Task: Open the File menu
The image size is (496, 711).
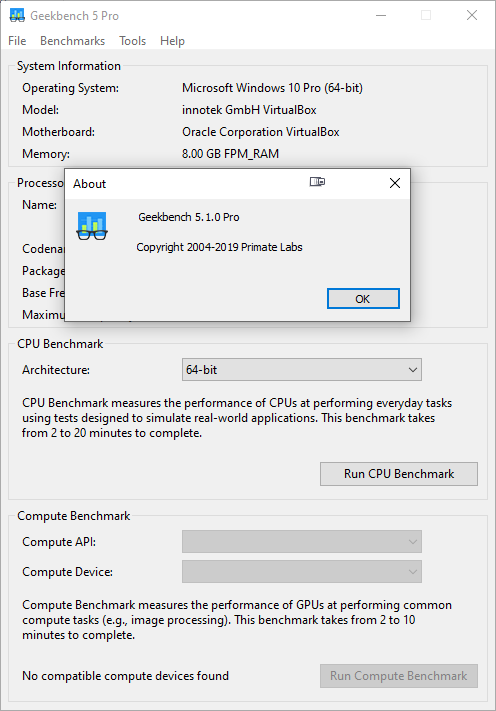Action: (17, 41)
